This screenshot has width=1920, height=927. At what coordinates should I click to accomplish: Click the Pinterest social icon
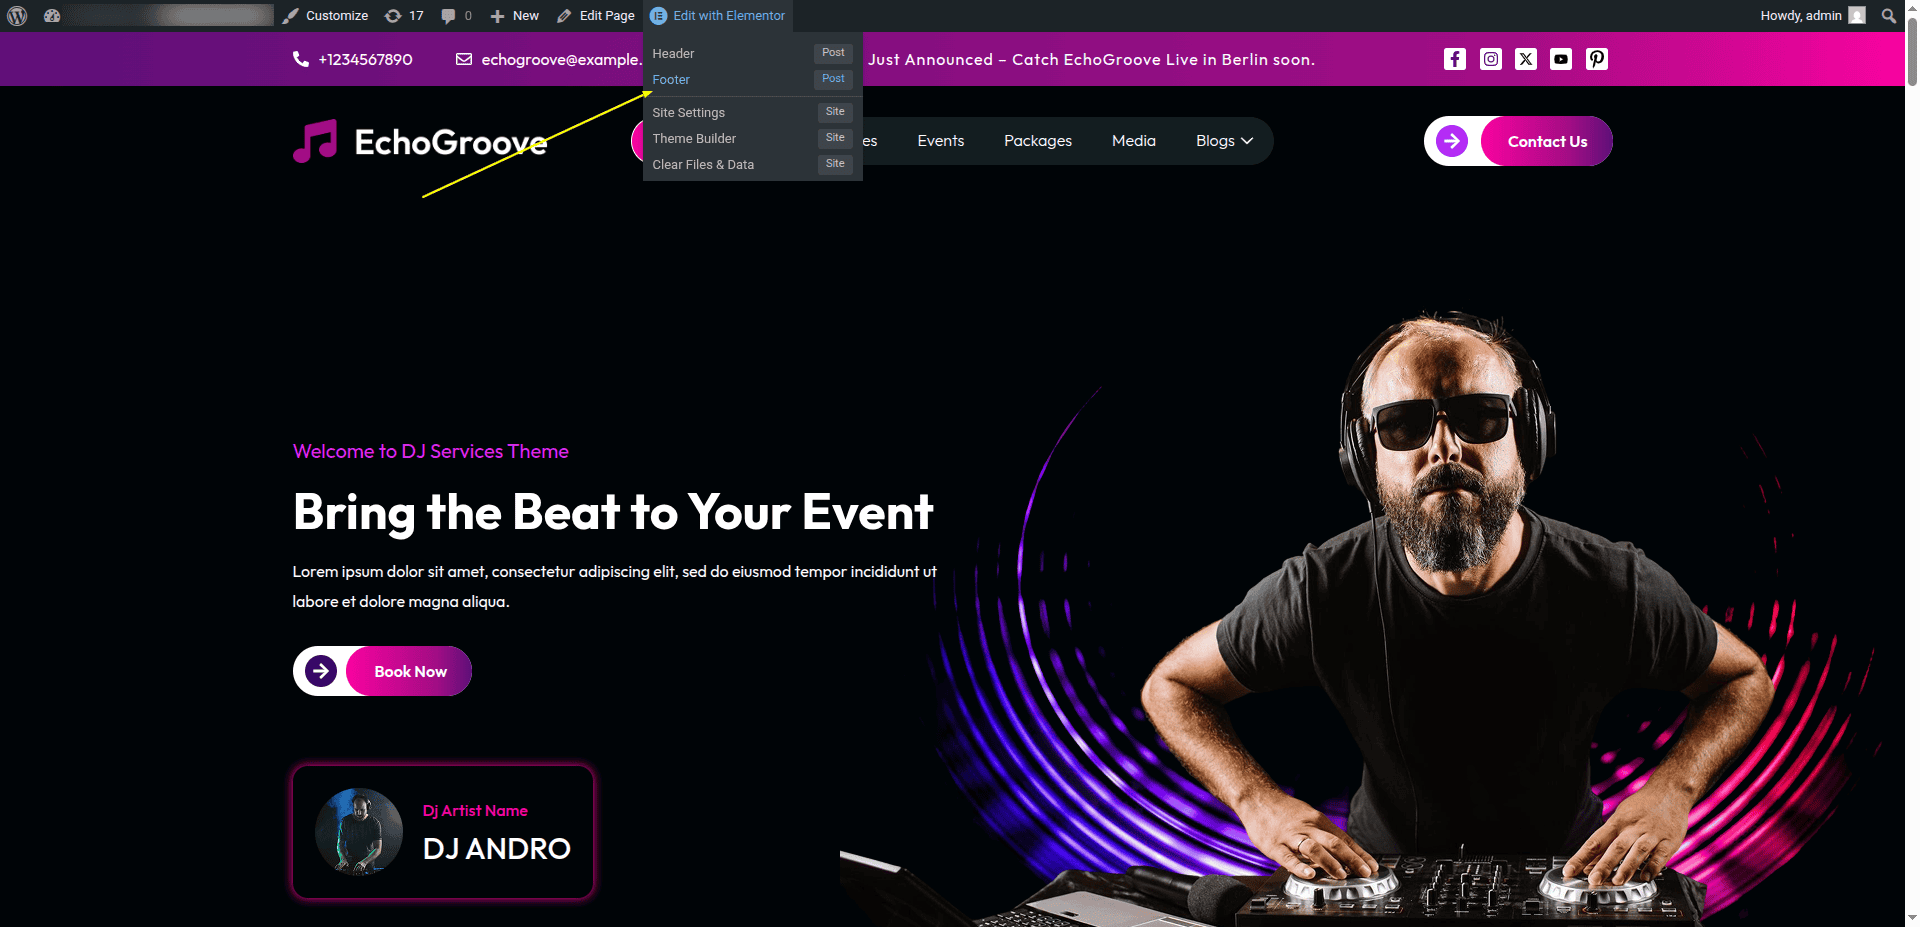coord(1596,59)
